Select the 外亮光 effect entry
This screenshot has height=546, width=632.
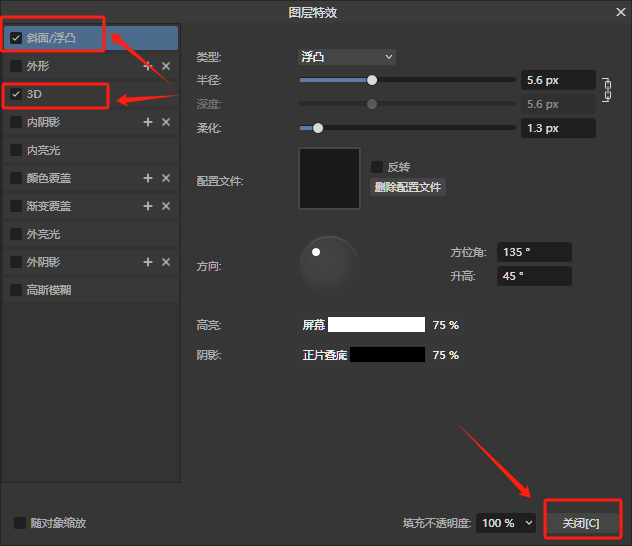(91, 234)
